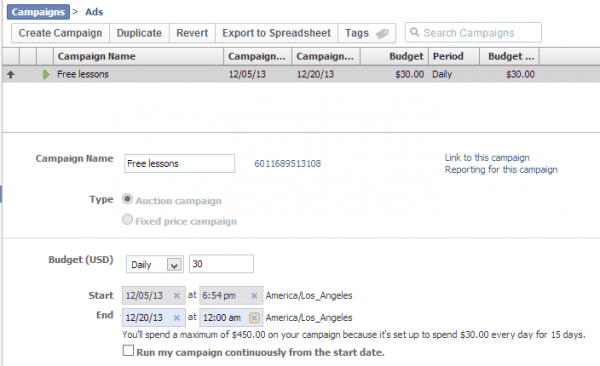Click the start date field 12/05/13

(154, 296)
